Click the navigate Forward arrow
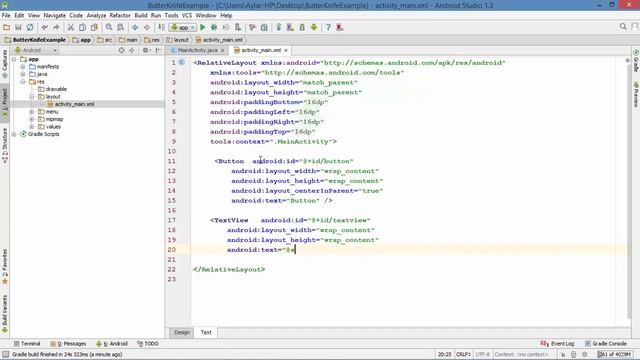The height and width of the screenshot is (360, 640). click(147, 27)
